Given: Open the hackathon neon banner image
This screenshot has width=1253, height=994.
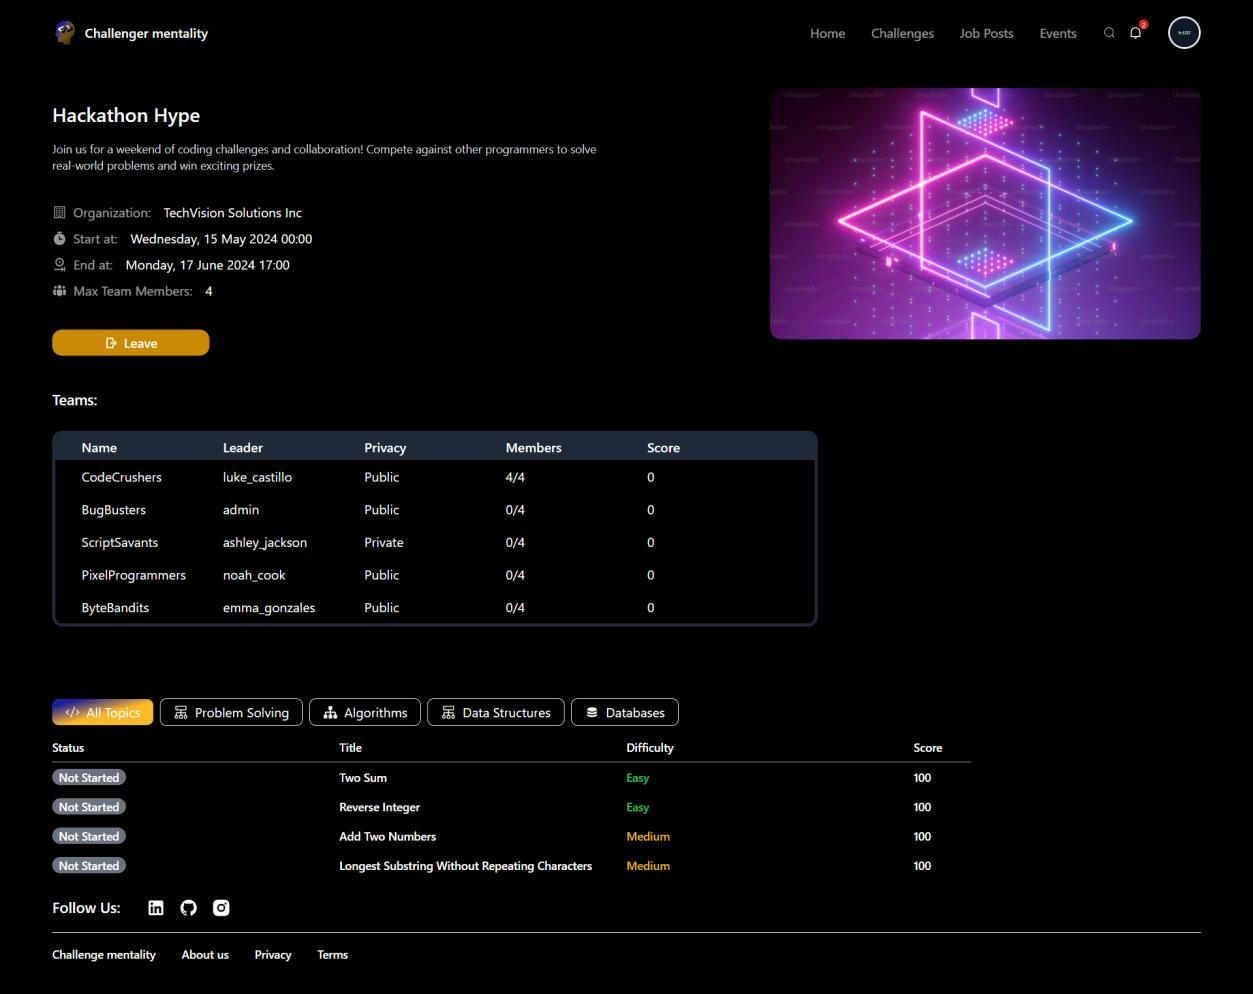Looking at the screenshot, I should coord(985,213).
